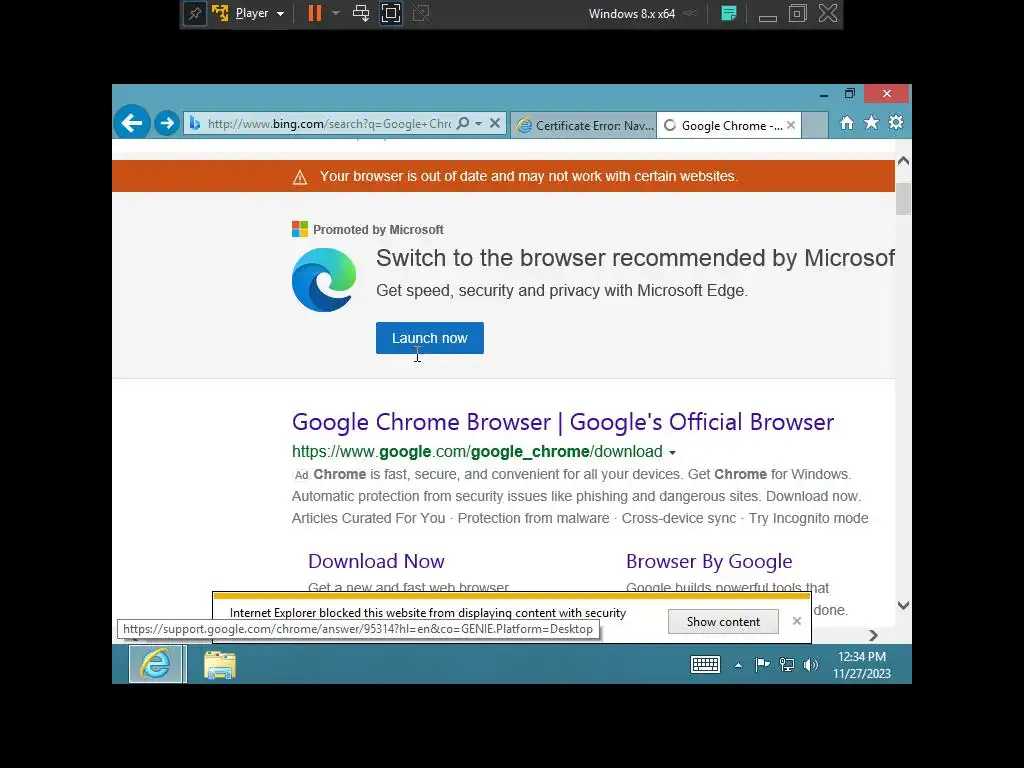
Task: Open the Player menu
Action: coord(259,14)
